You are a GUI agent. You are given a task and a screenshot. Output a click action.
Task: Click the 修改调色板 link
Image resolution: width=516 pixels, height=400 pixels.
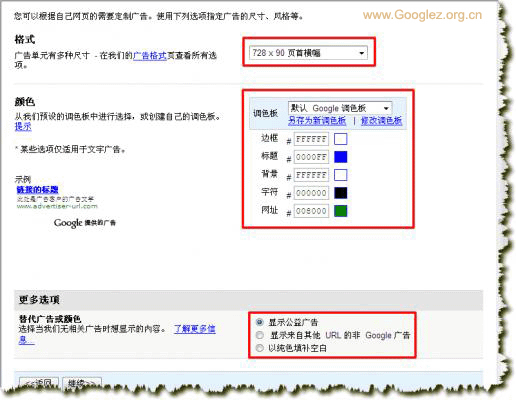[x=381, y=121]
